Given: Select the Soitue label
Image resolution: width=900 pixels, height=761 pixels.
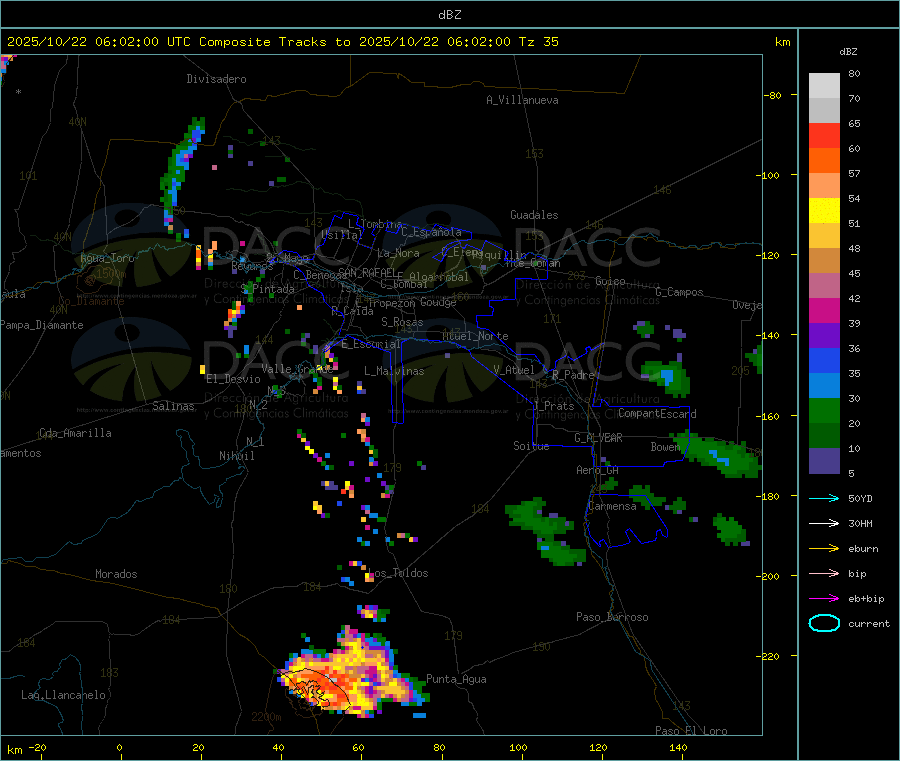Looking at the screenshot, I should tap(531, 446).
